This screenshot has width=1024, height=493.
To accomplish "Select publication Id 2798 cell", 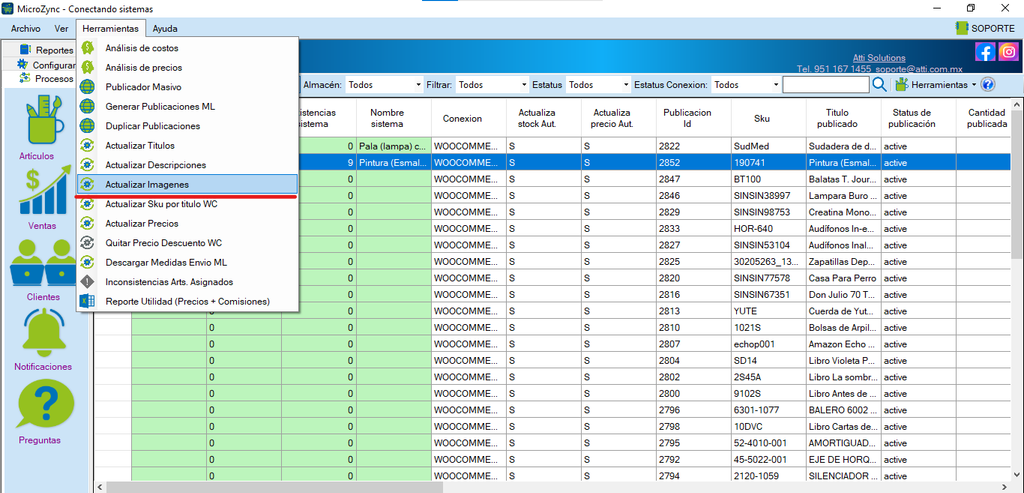I will (694, 426).
